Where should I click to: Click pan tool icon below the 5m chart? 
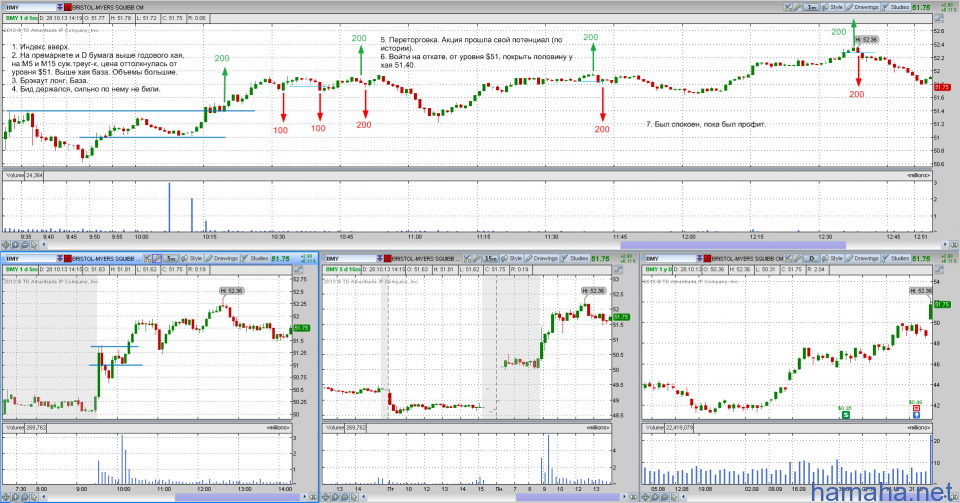point(6,497)
